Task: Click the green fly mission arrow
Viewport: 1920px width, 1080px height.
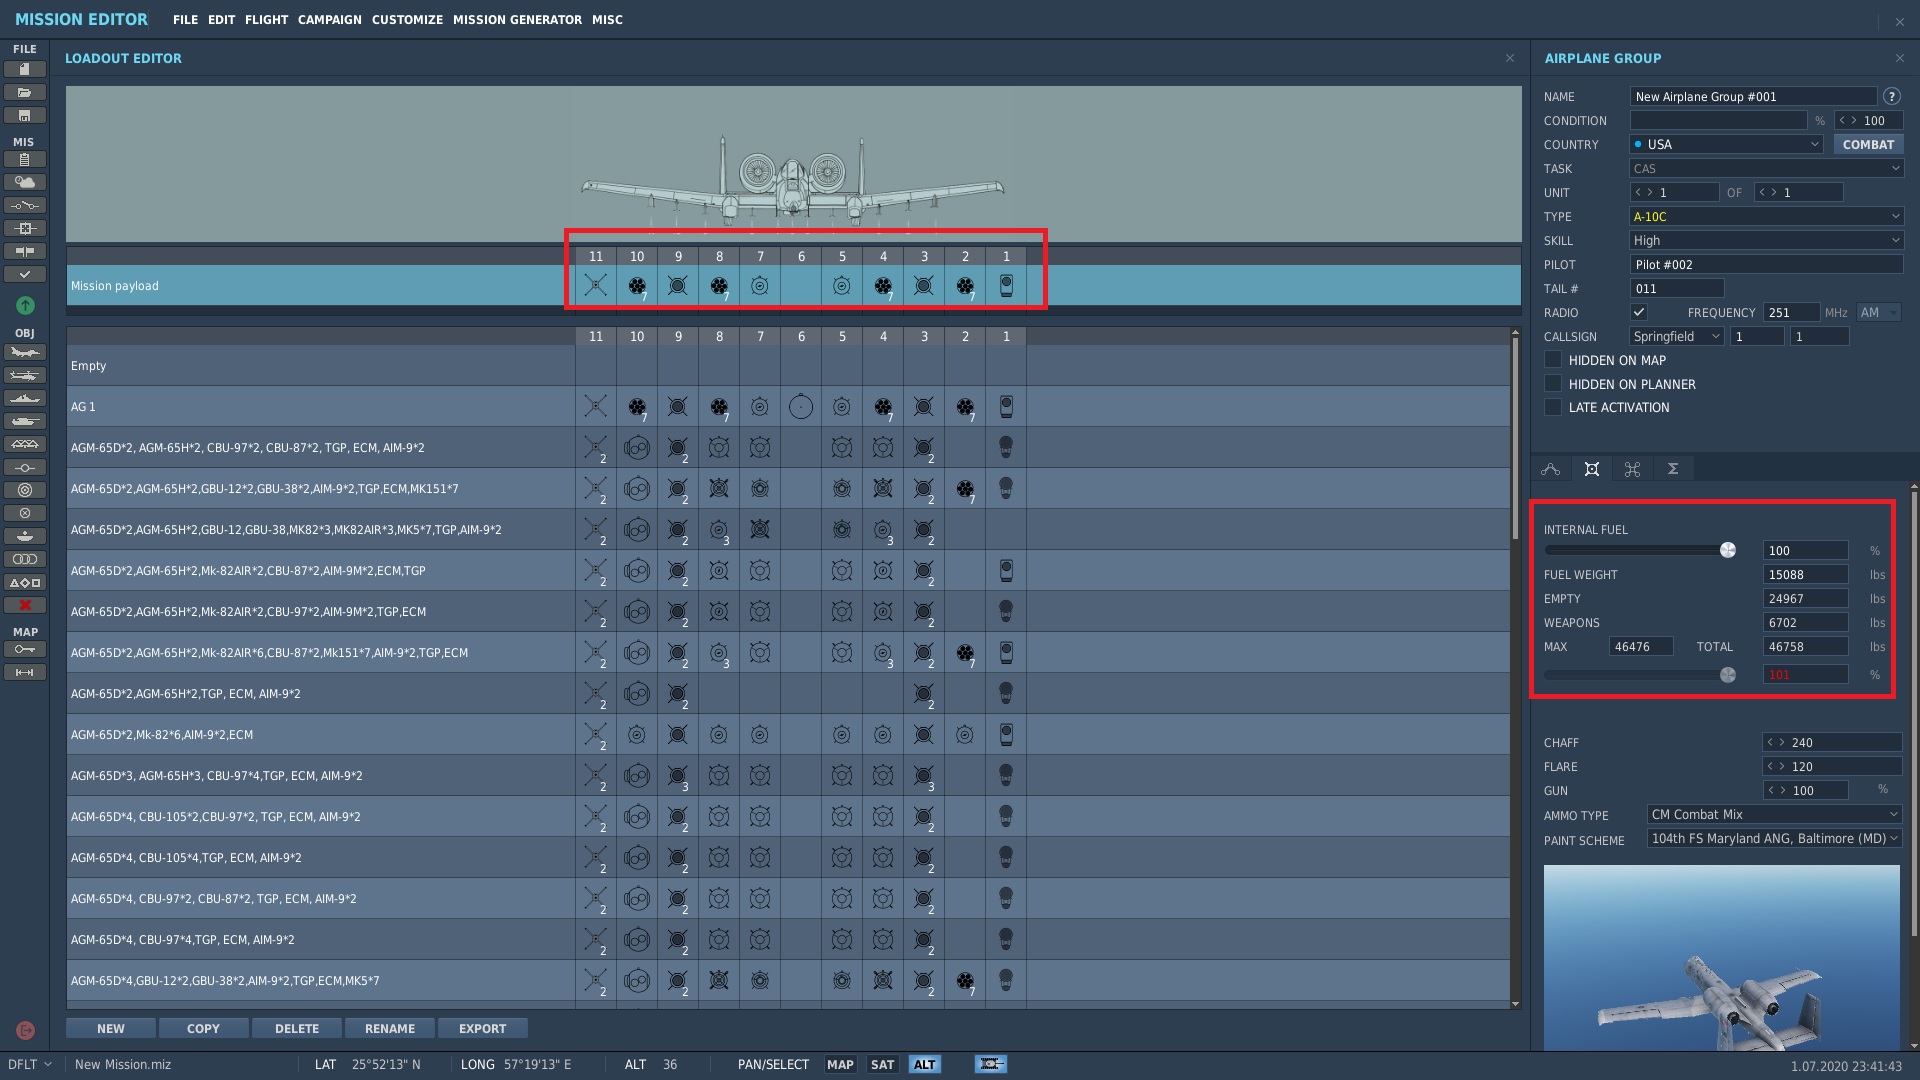Action: pos(25,305)
